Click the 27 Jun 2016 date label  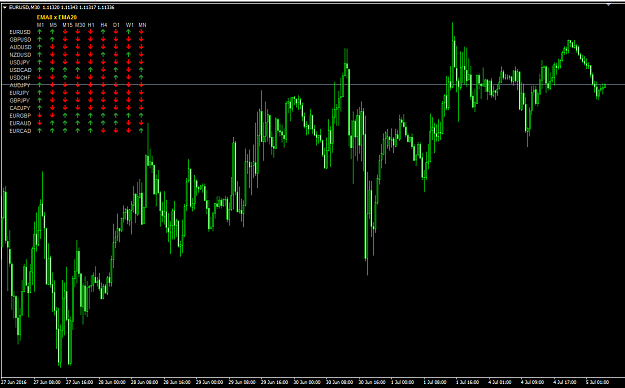pyautogui.click(x=14, y=382)
